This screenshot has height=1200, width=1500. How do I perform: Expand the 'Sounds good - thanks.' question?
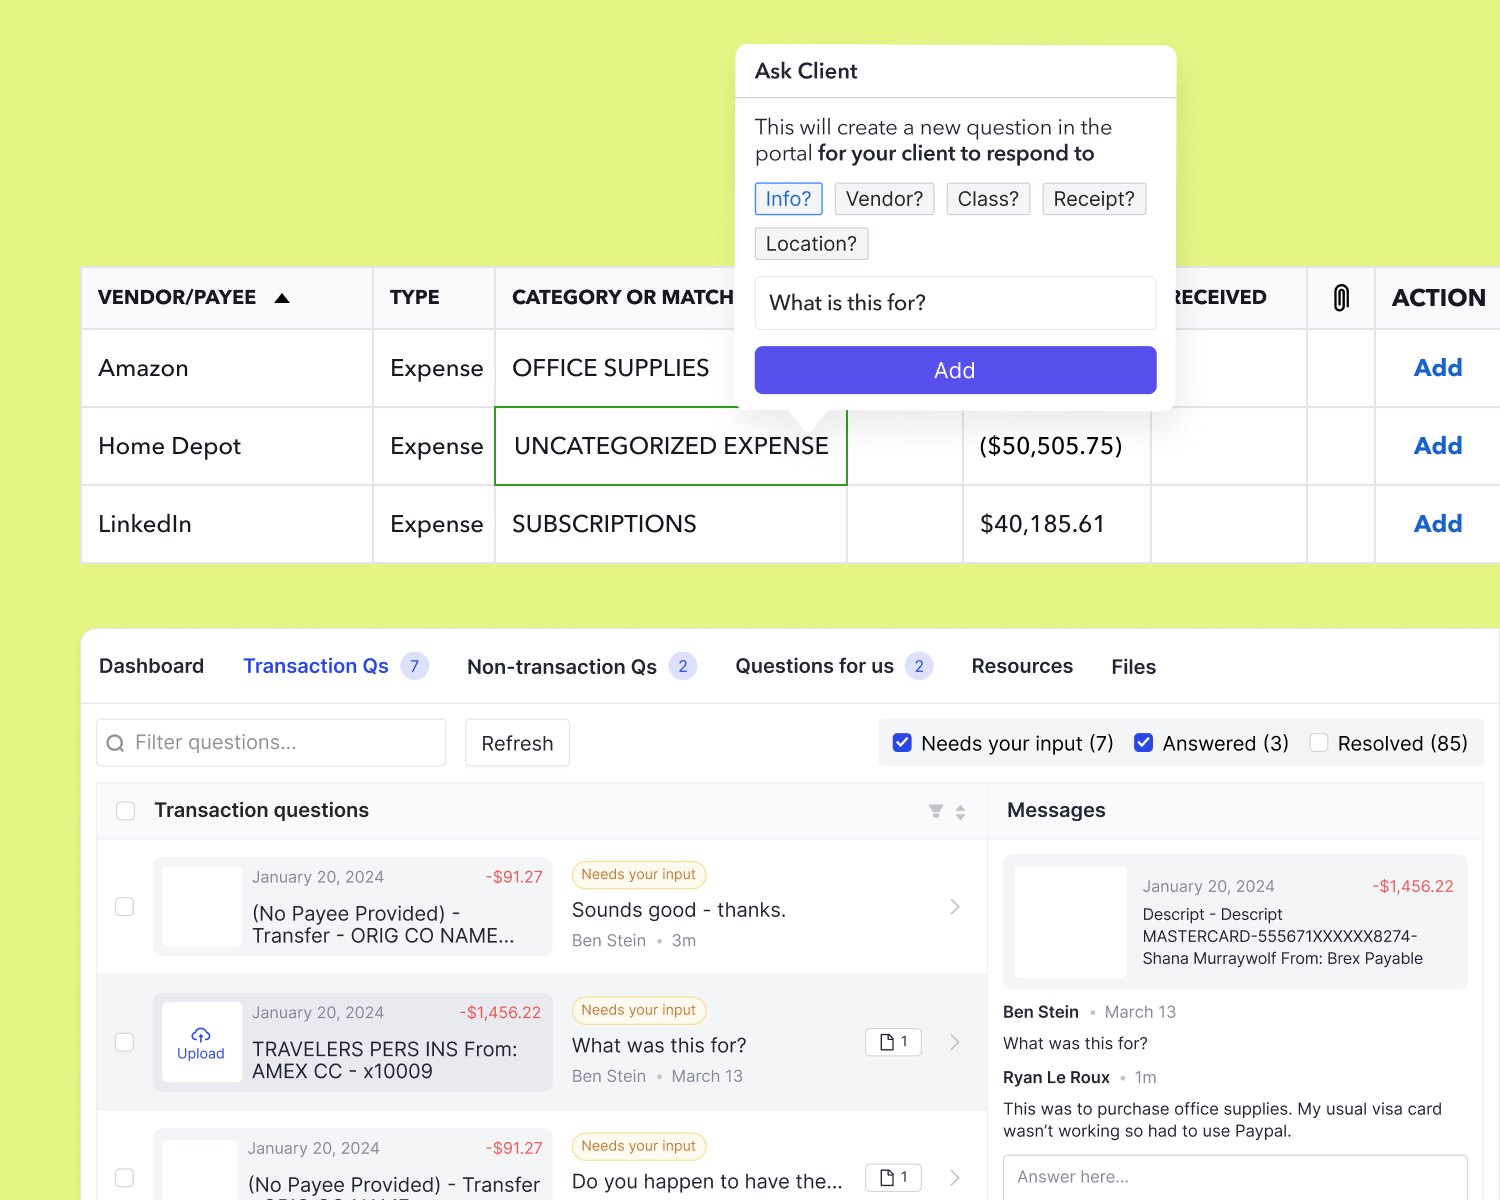click(x=954, y=906)
